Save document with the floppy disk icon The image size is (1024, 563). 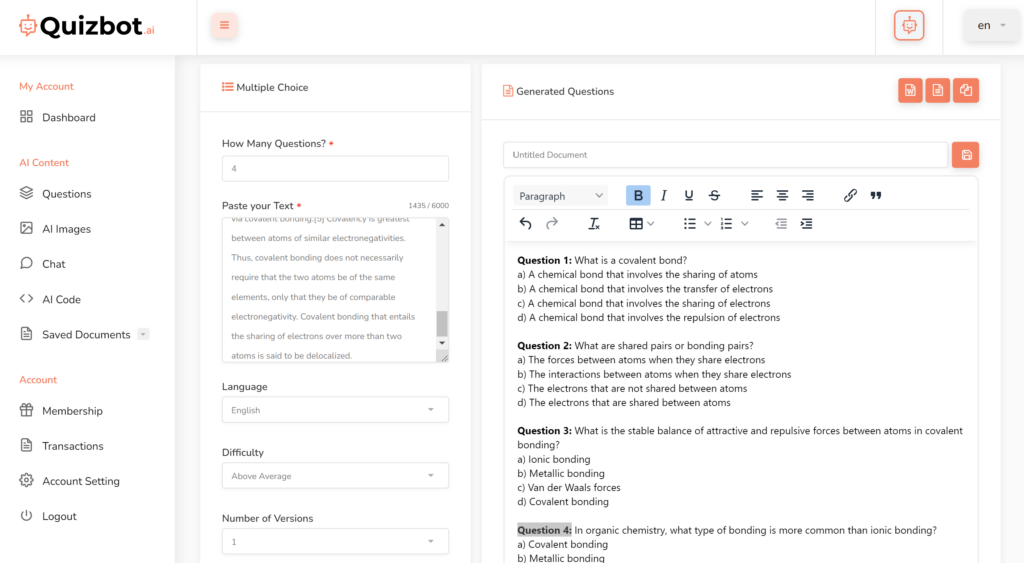pyautogui.click(x=965, y=155)
